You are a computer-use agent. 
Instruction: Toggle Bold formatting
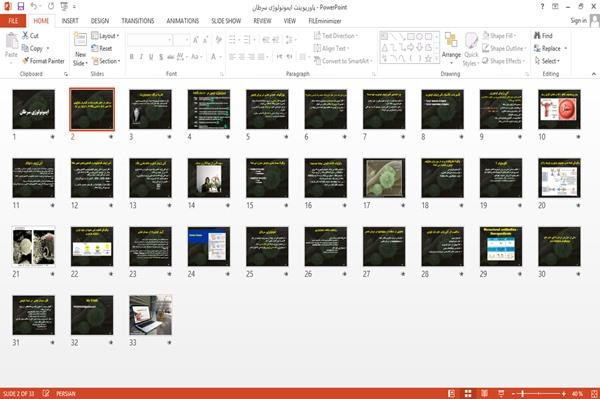[131, 57]
